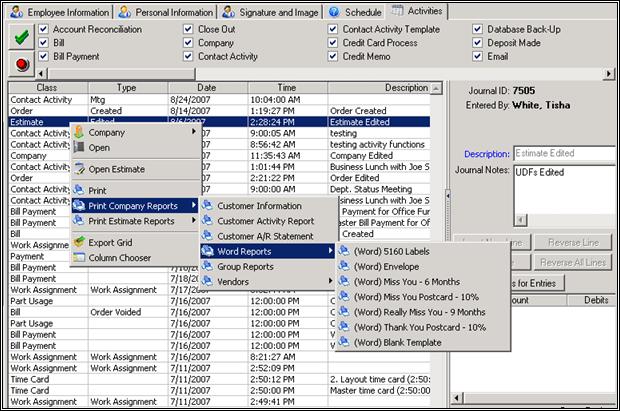Uncheck the Close Out checkbox

[188, 29]
